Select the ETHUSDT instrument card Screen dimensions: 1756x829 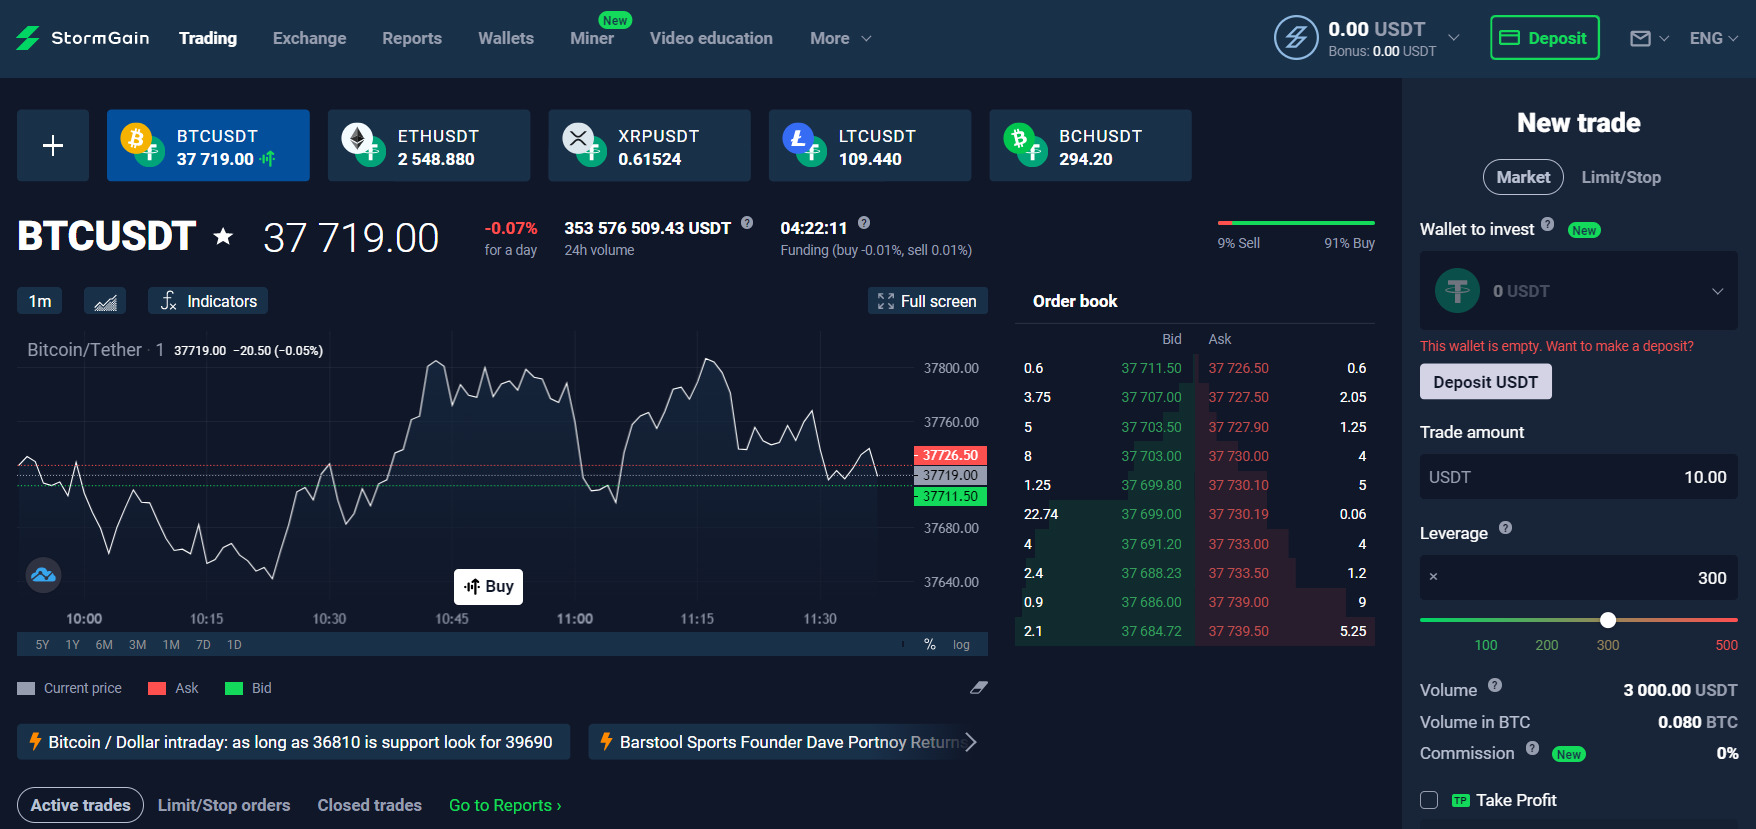coord(429,145)
